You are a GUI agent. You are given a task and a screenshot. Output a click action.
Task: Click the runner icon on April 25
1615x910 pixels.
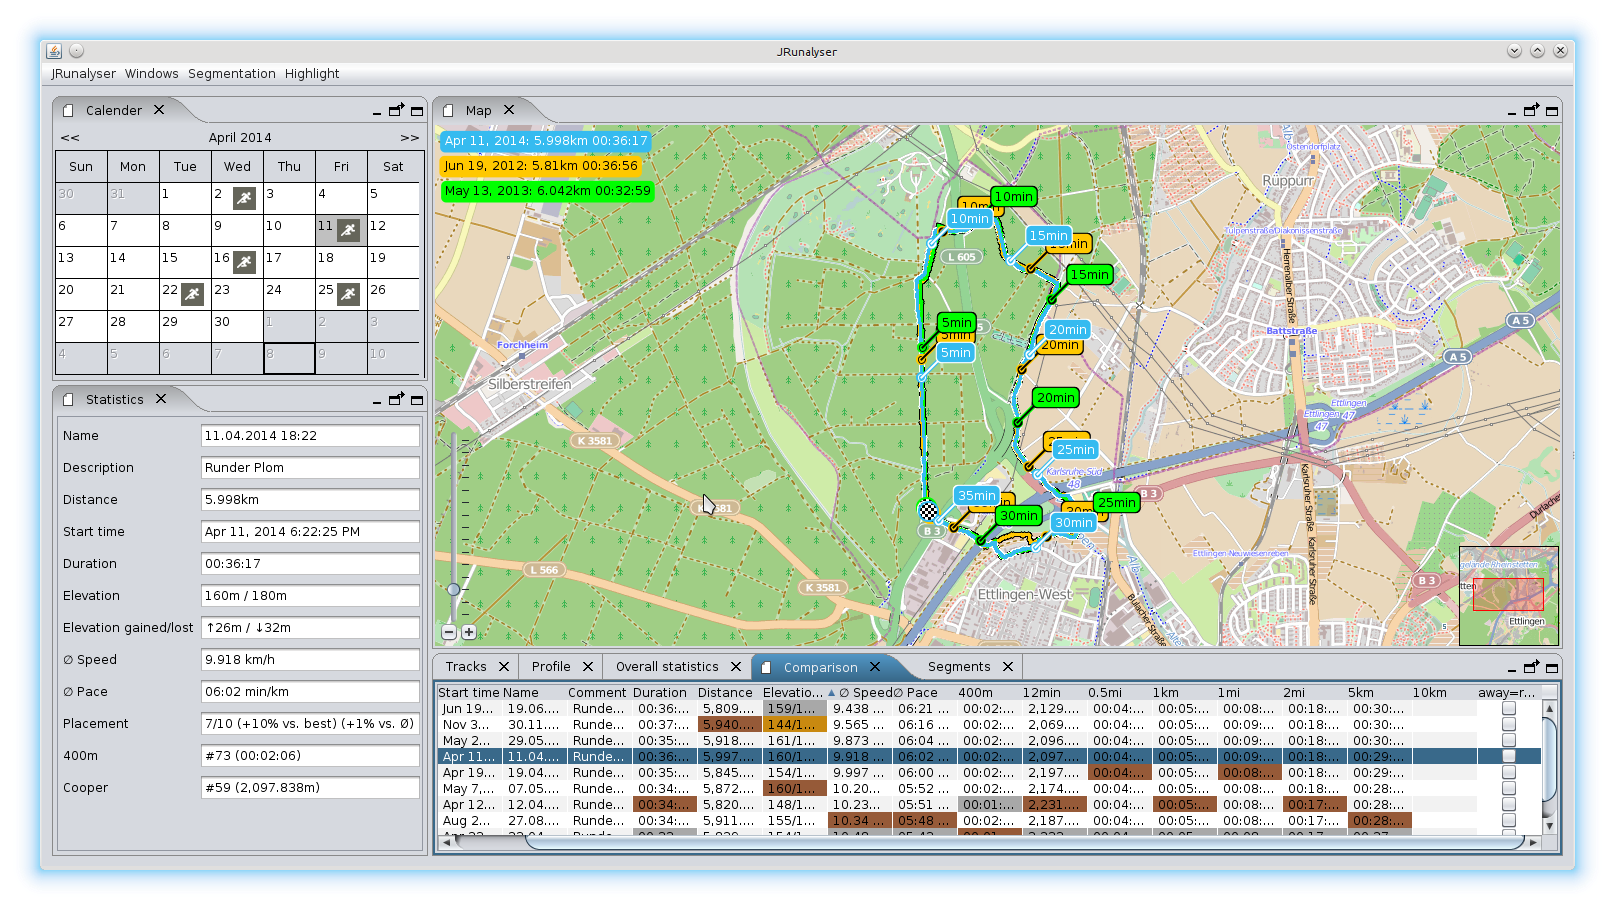click(347, 294)
